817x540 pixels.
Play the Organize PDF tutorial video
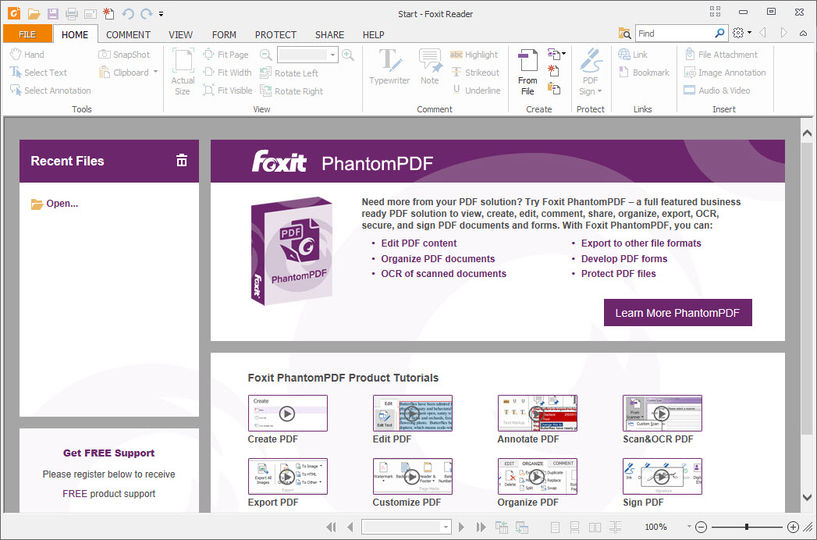pyautogui.click(x=537, y=476)
